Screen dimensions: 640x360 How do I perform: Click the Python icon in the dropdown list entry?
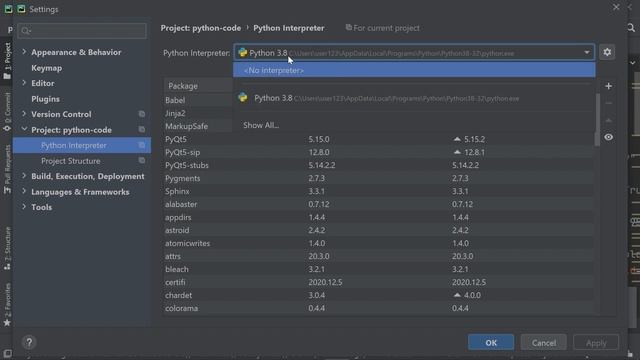click(x=243, y=98)
